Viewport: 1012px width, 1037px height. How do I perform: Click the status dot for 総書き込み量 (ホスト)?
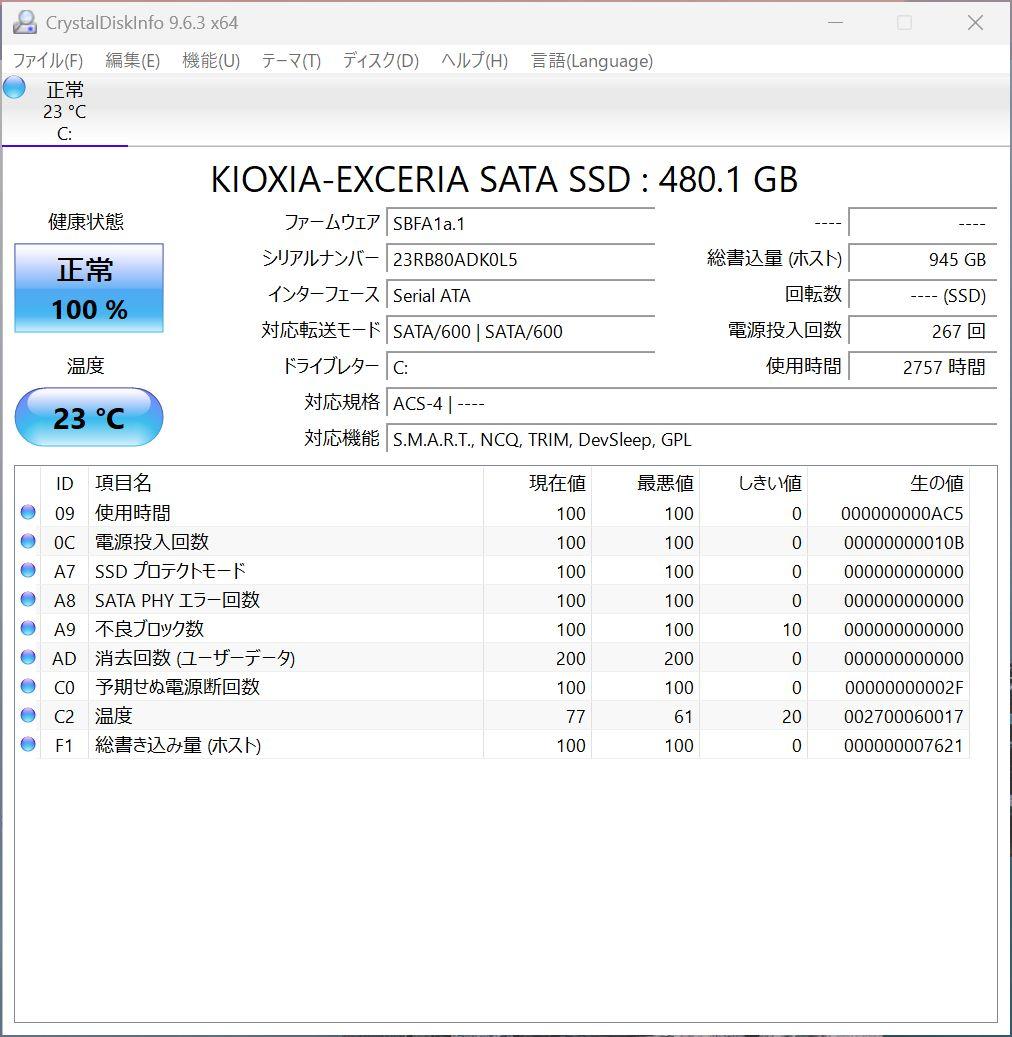[x=28, y=745]
